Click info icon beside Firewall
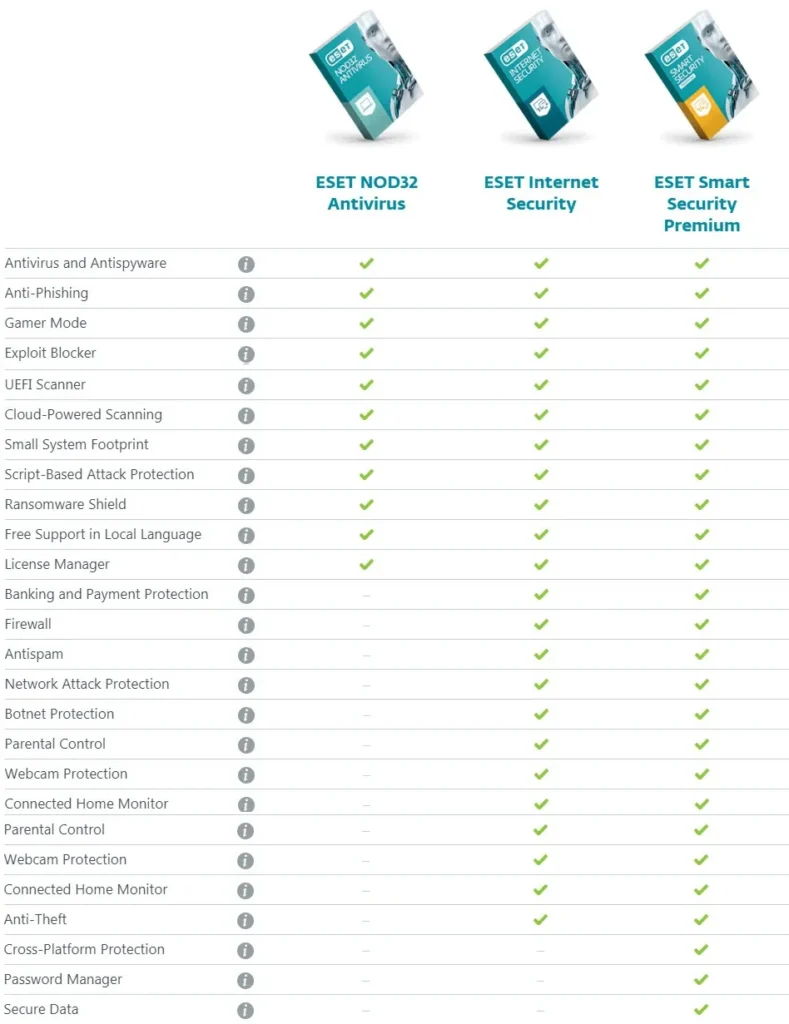The image size is (789, 1024). 246,626
